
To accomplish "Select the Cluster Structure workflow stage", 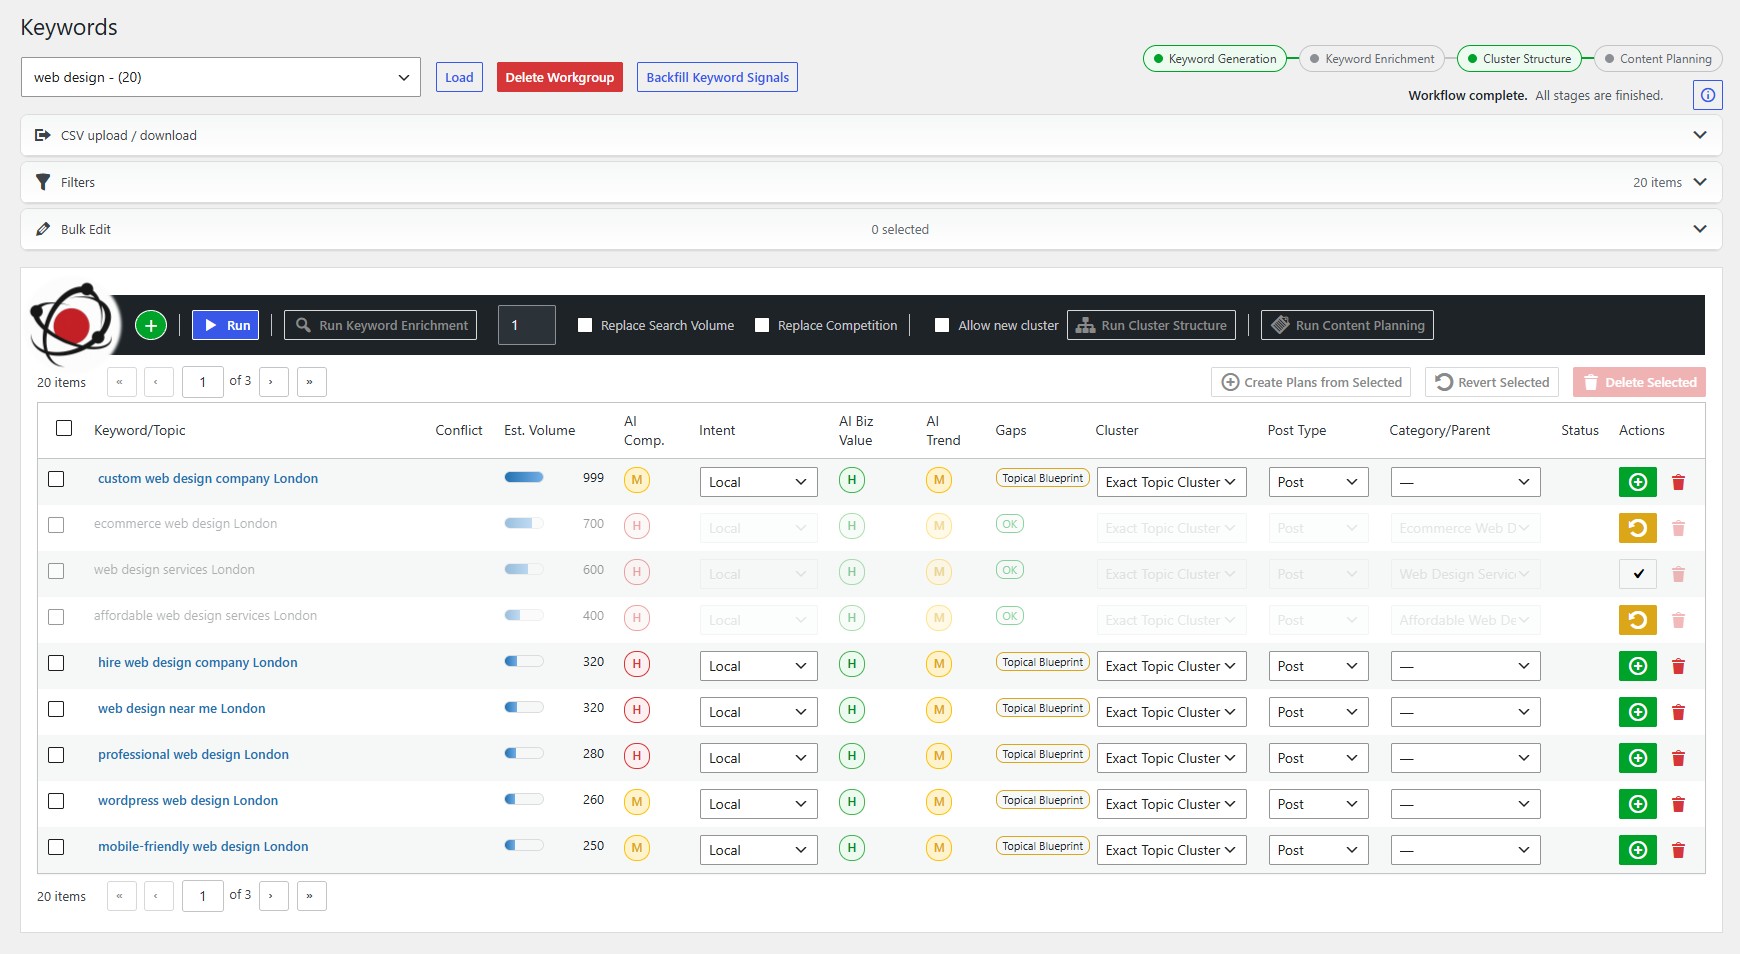I will click(1519, 59).
